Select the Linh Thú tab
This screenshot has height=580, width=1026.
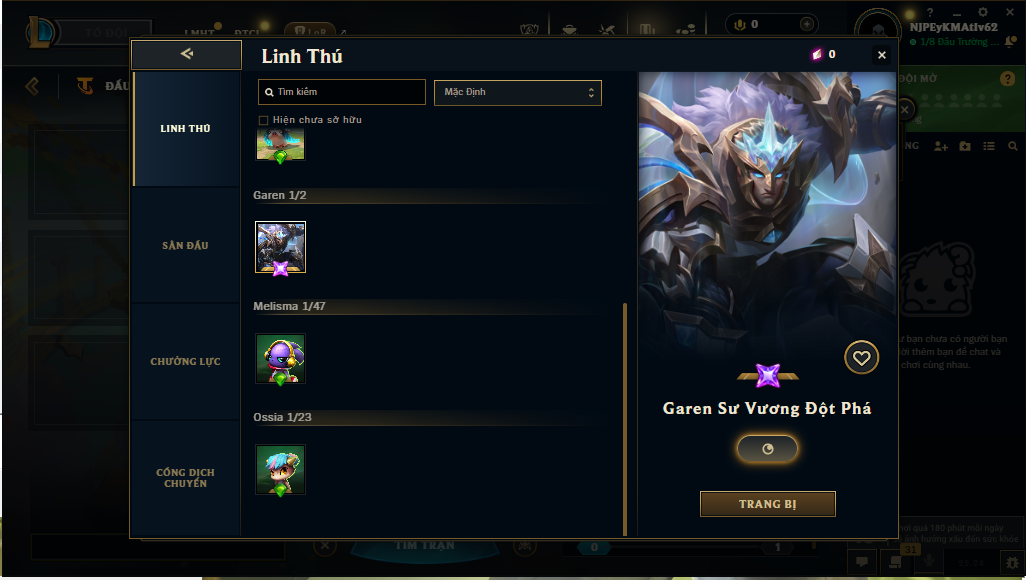[186, 128]
